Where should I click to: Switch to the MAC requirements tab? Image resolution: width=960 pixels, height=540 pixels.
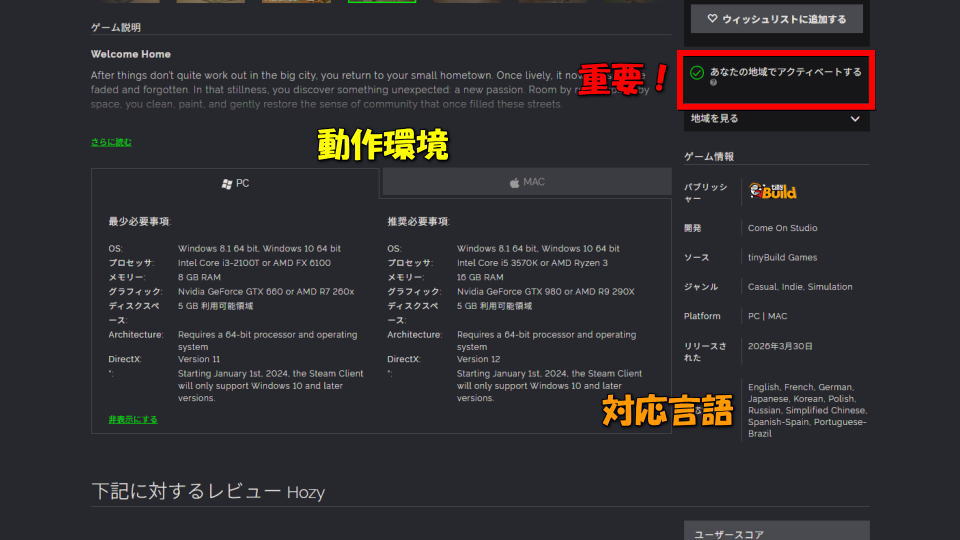coord(527,182)
